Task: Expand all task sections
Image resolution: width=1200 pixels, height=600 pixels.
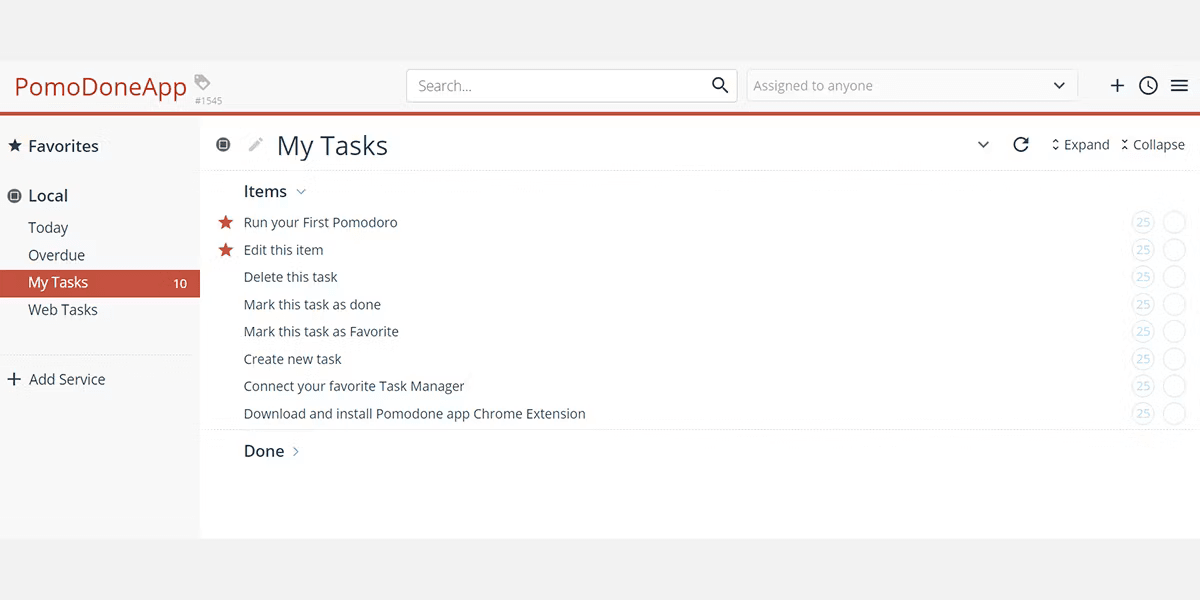Action: click(x=1080, y=145)
